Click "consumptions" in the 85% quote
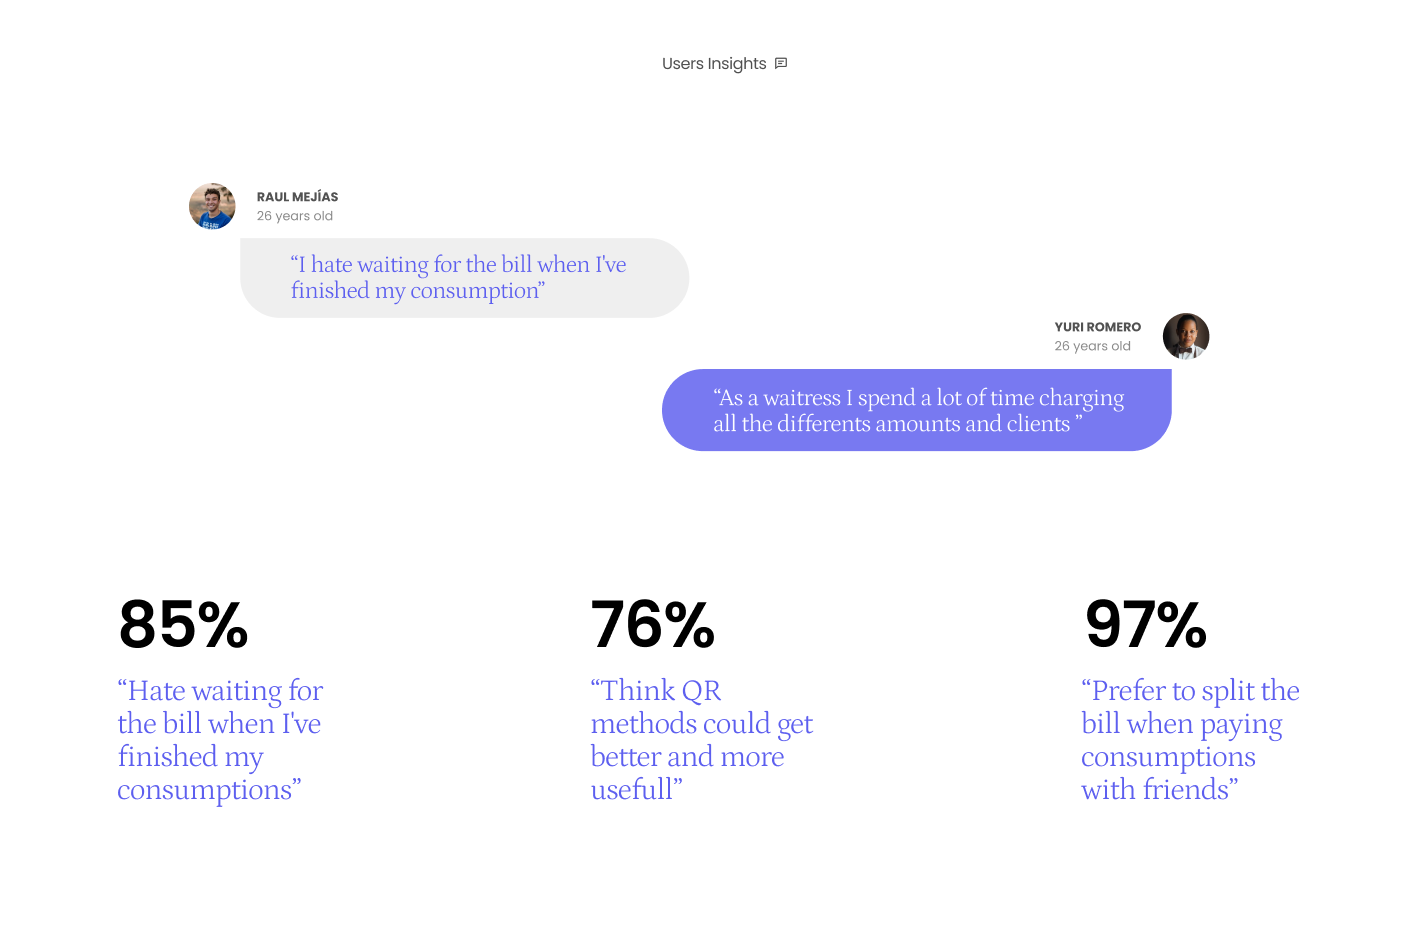The width and height of the screenshot is (1420, 940). tap(205, 790)
